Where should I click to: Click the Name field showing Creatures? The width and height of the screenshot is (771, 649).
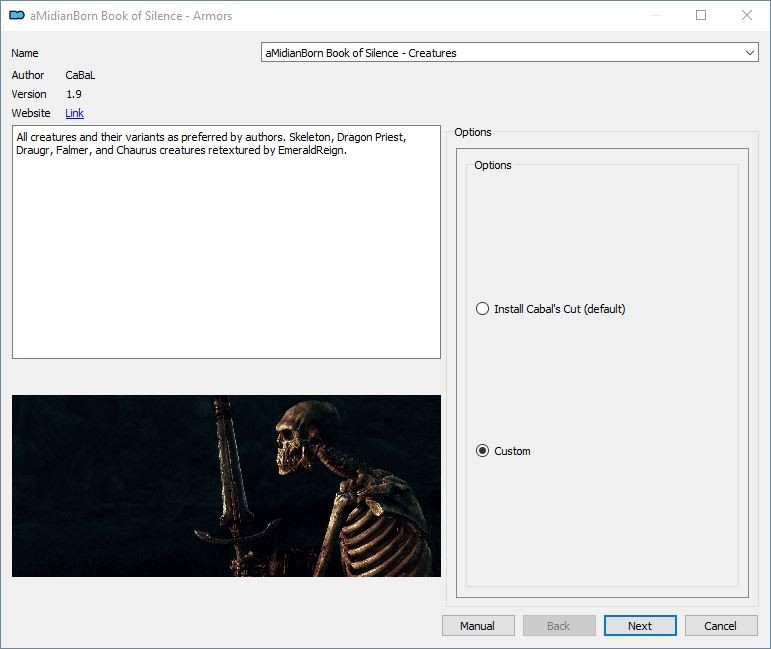(509, 53)
